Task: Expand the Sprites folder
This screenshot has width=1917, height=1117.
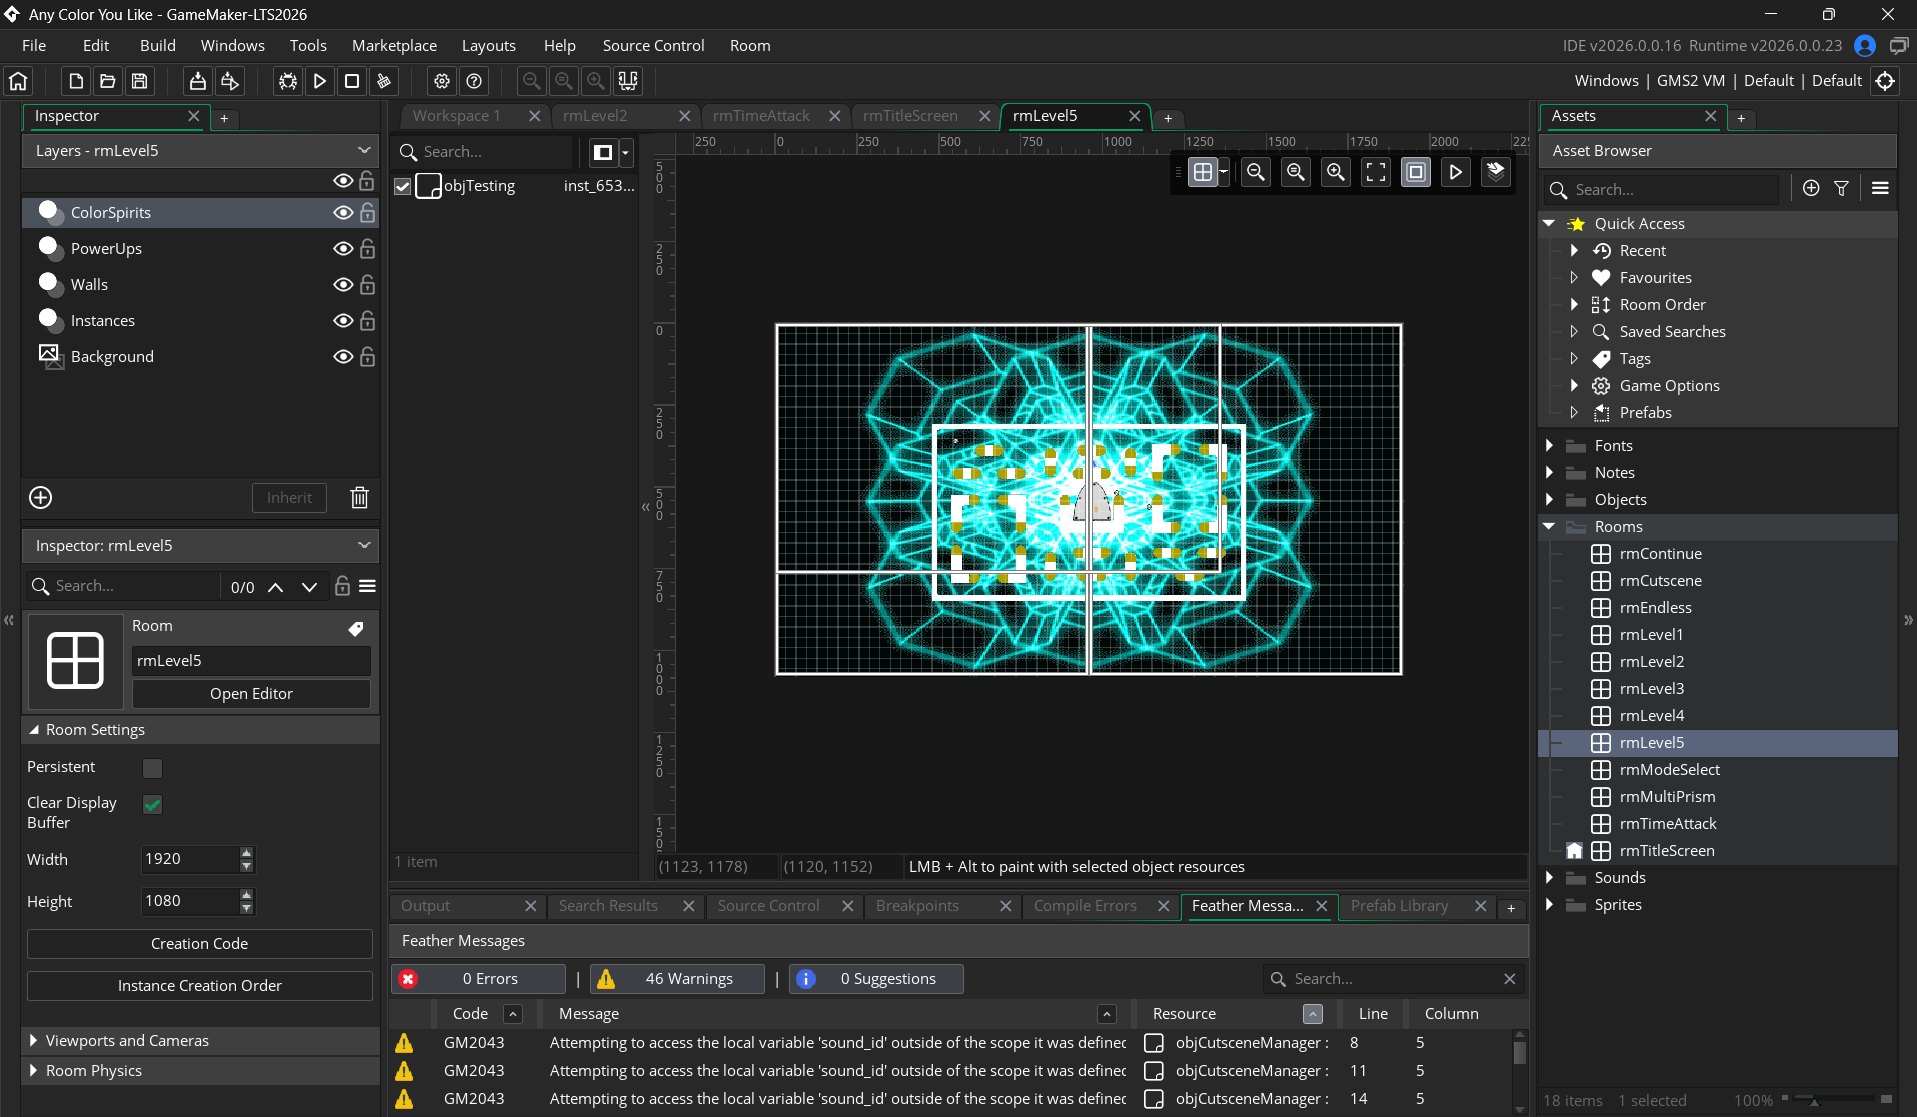Action: [1549, 904]
